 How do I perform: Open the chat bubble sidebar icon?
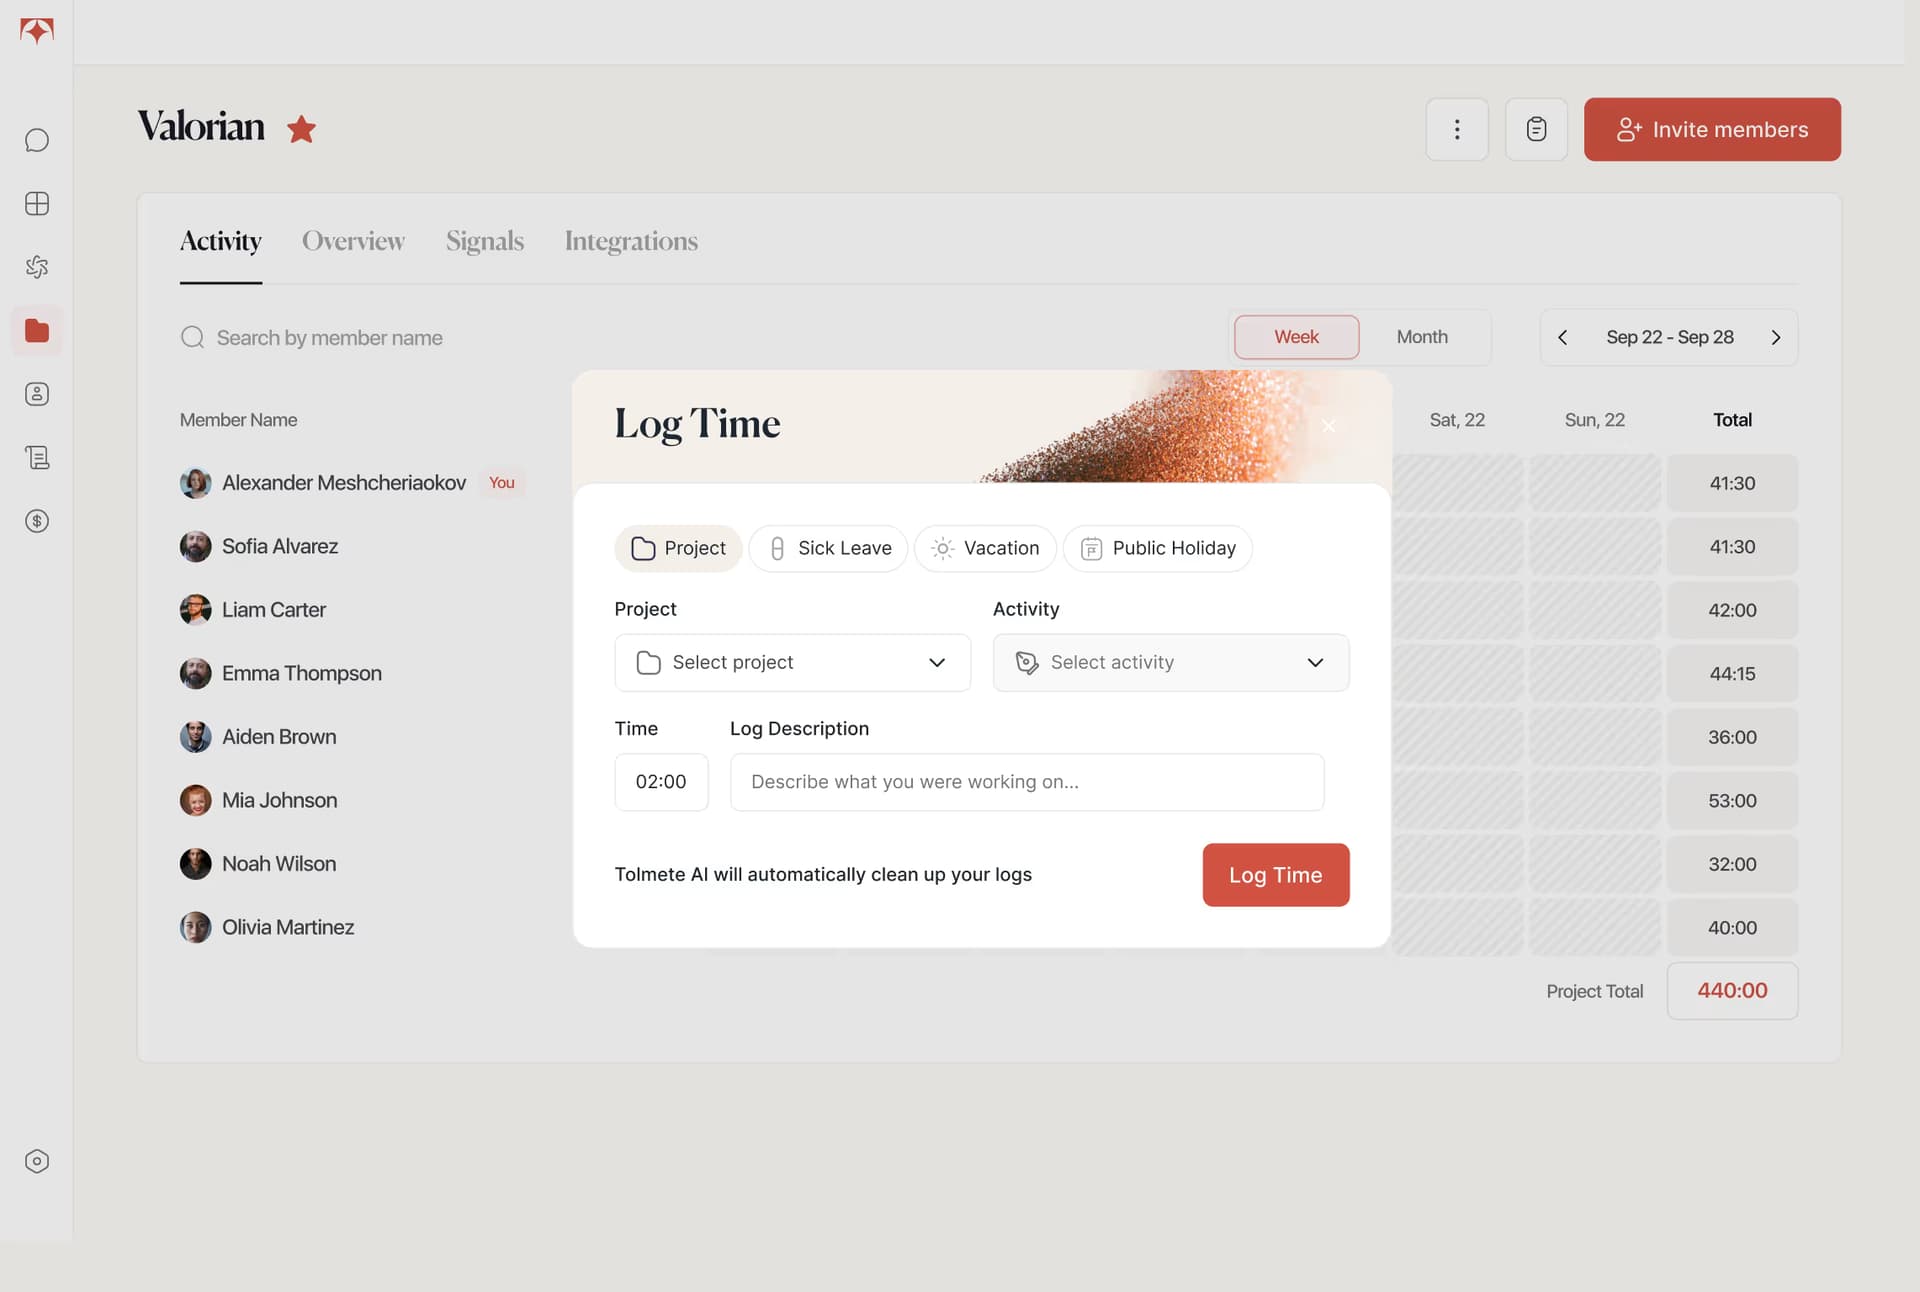[37, 140]
